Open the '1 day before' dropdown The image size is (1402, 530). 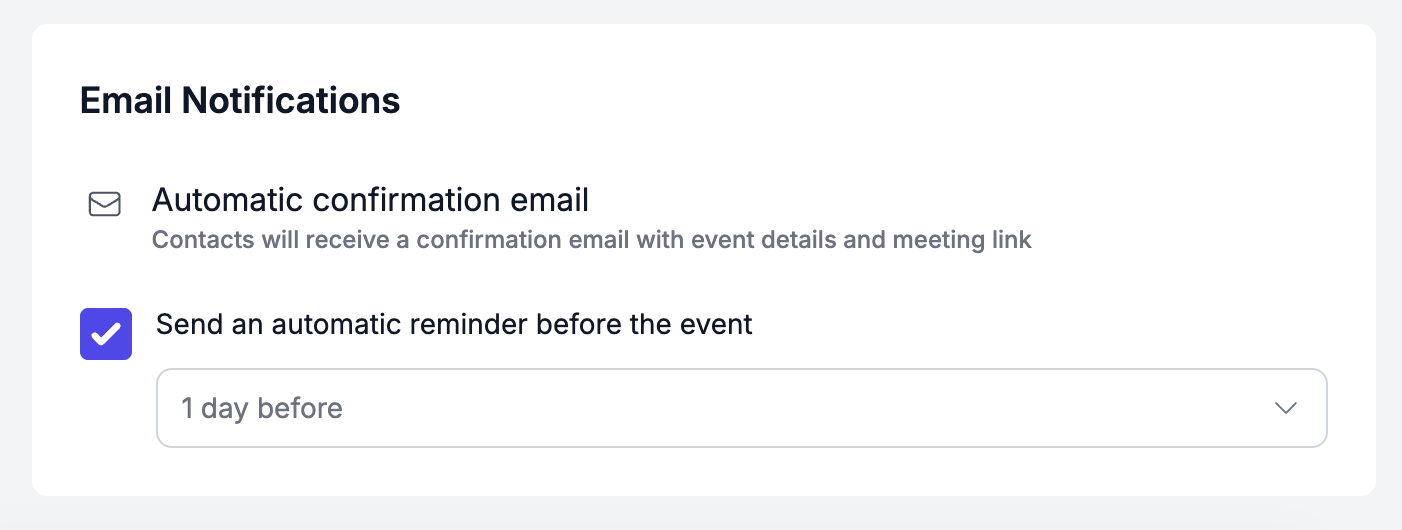[x=742, y=408]
